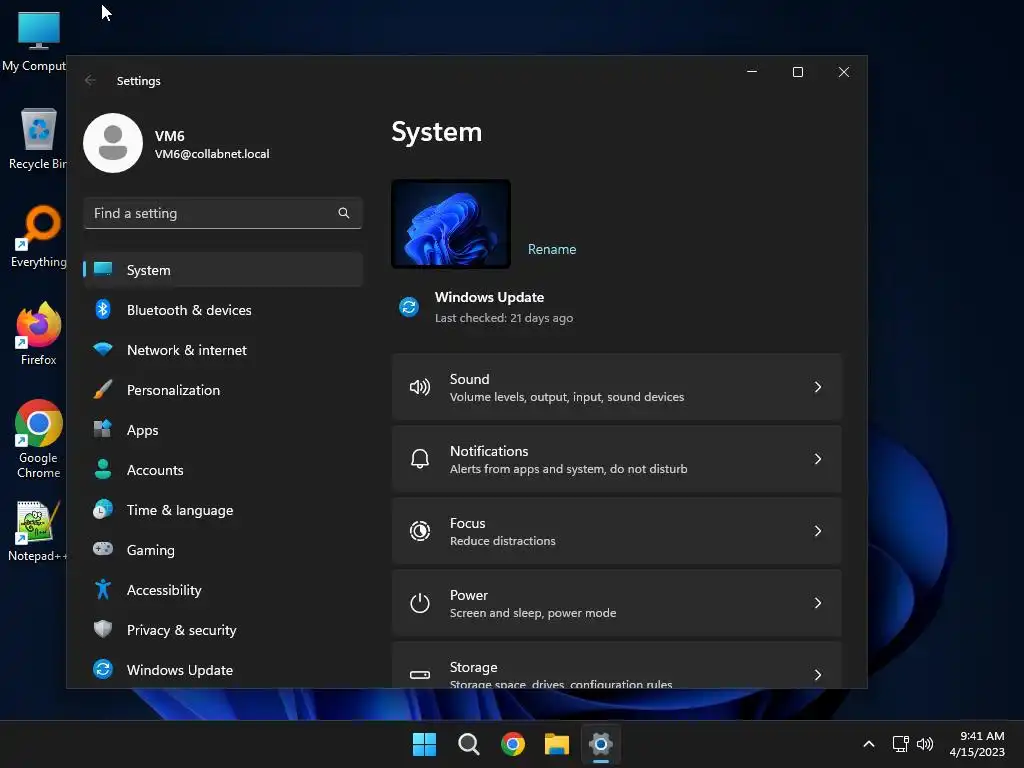Open the Windows Start button
Image resolution: width=1024 pixels, height=768 pixels.
click(424, 744)
